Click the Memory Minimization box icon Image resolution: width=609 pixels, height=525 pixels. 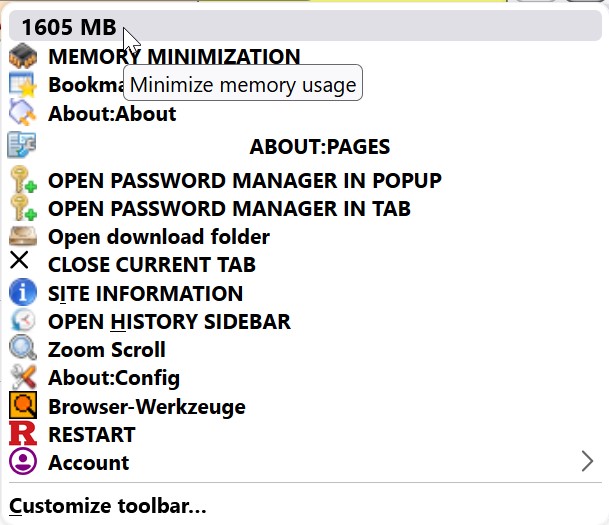(22, 57)
